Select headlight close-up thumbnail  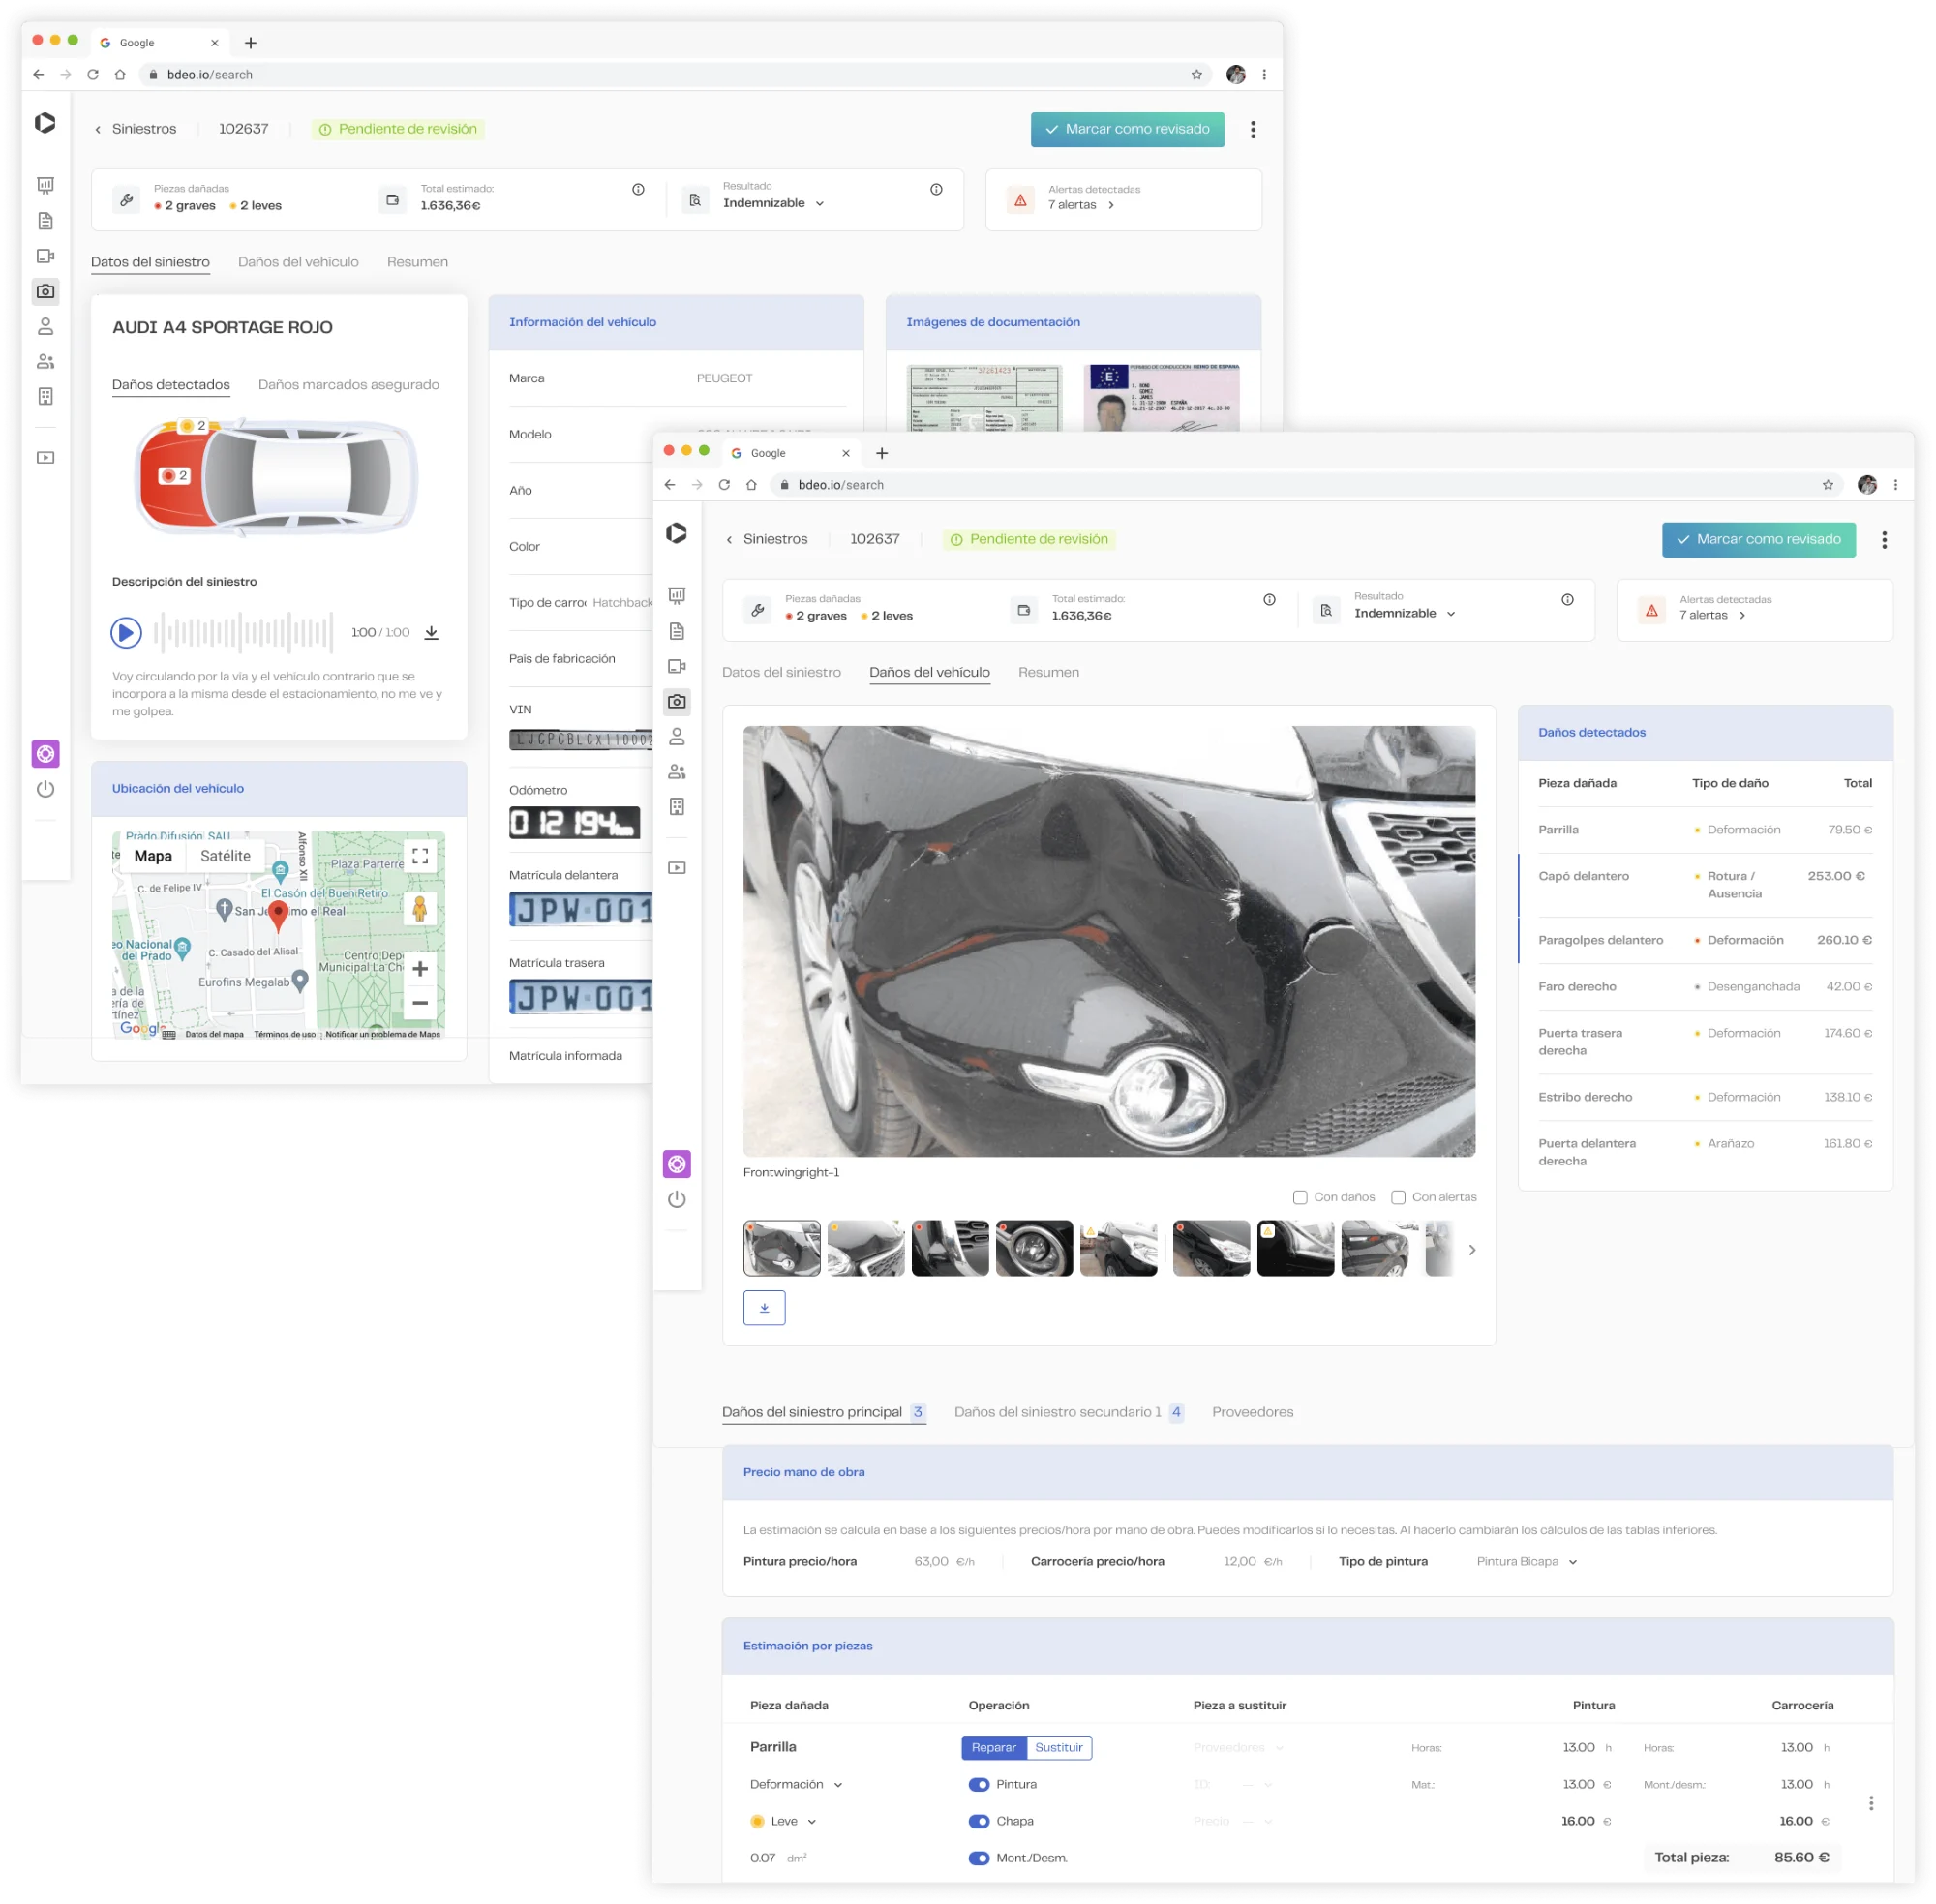(x=1034, y=1249)
